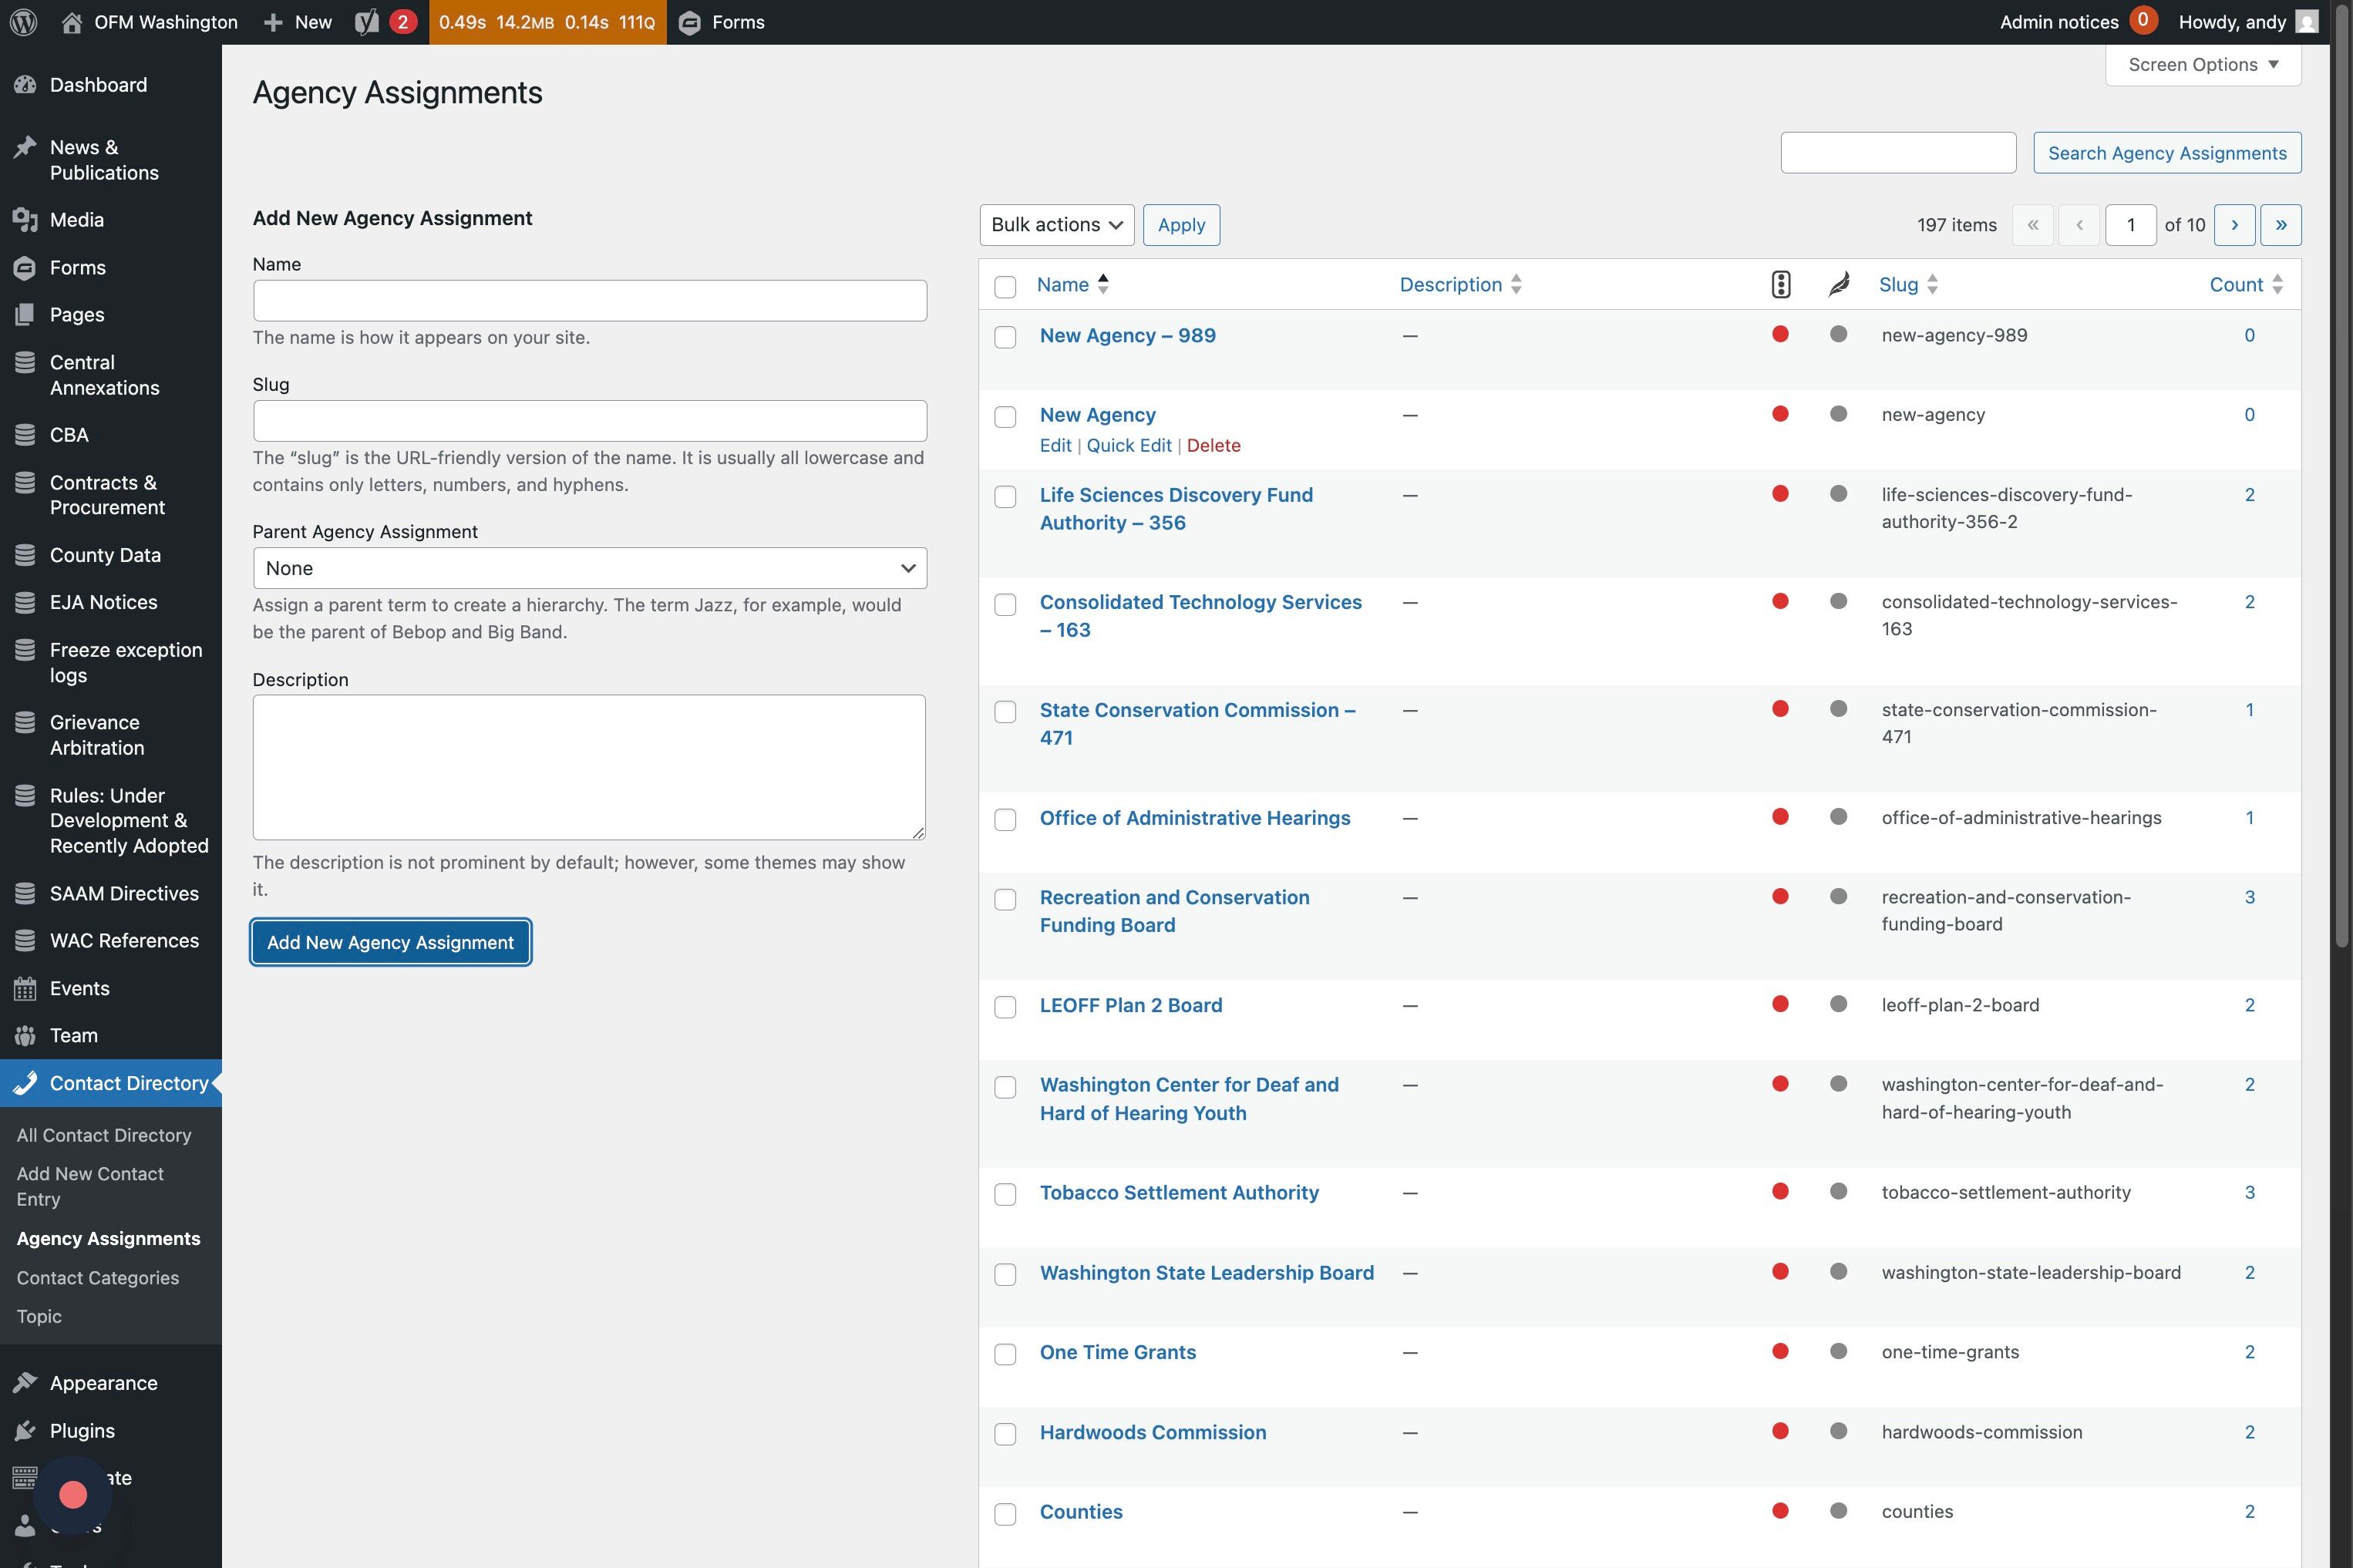This screenshot has width=2353, height=1568.
Task: Open the Events calendar menu
Action: (x=79, y=988)
